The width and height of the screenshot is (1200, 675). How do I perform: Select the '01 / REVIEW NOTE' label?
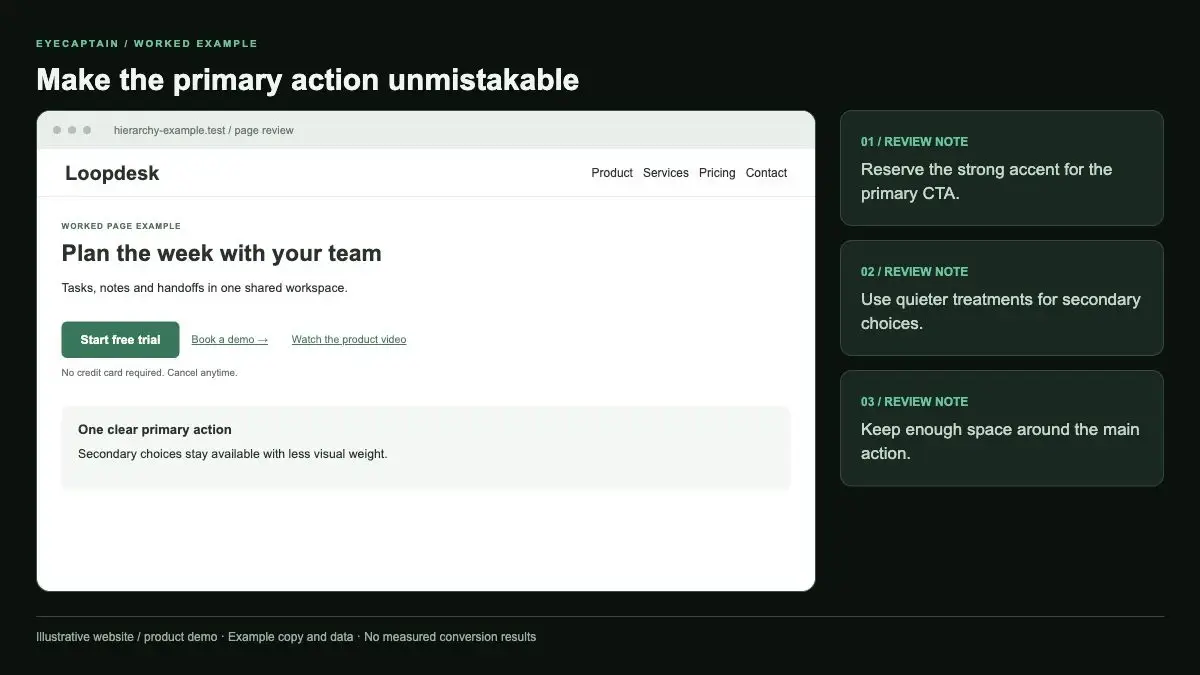[915, 142]
